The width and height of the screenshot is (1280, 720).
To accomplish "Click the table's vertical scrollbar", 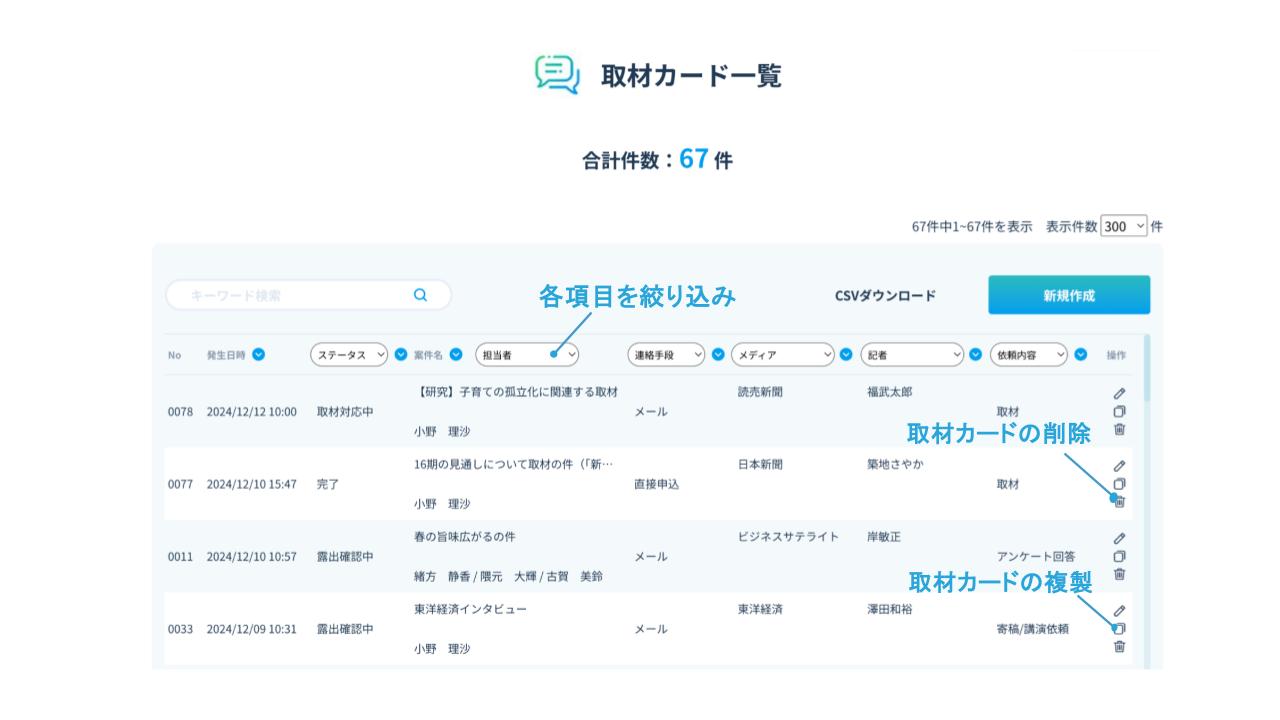I will click(x=1146, y=500).
